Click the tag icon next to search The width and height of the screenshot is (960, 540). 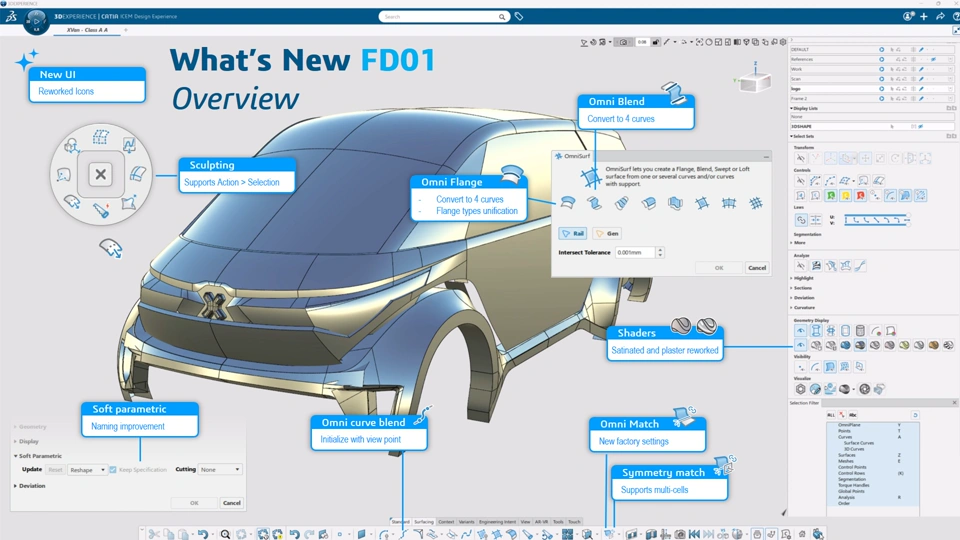pyautogui.click(x=519, y=17)
